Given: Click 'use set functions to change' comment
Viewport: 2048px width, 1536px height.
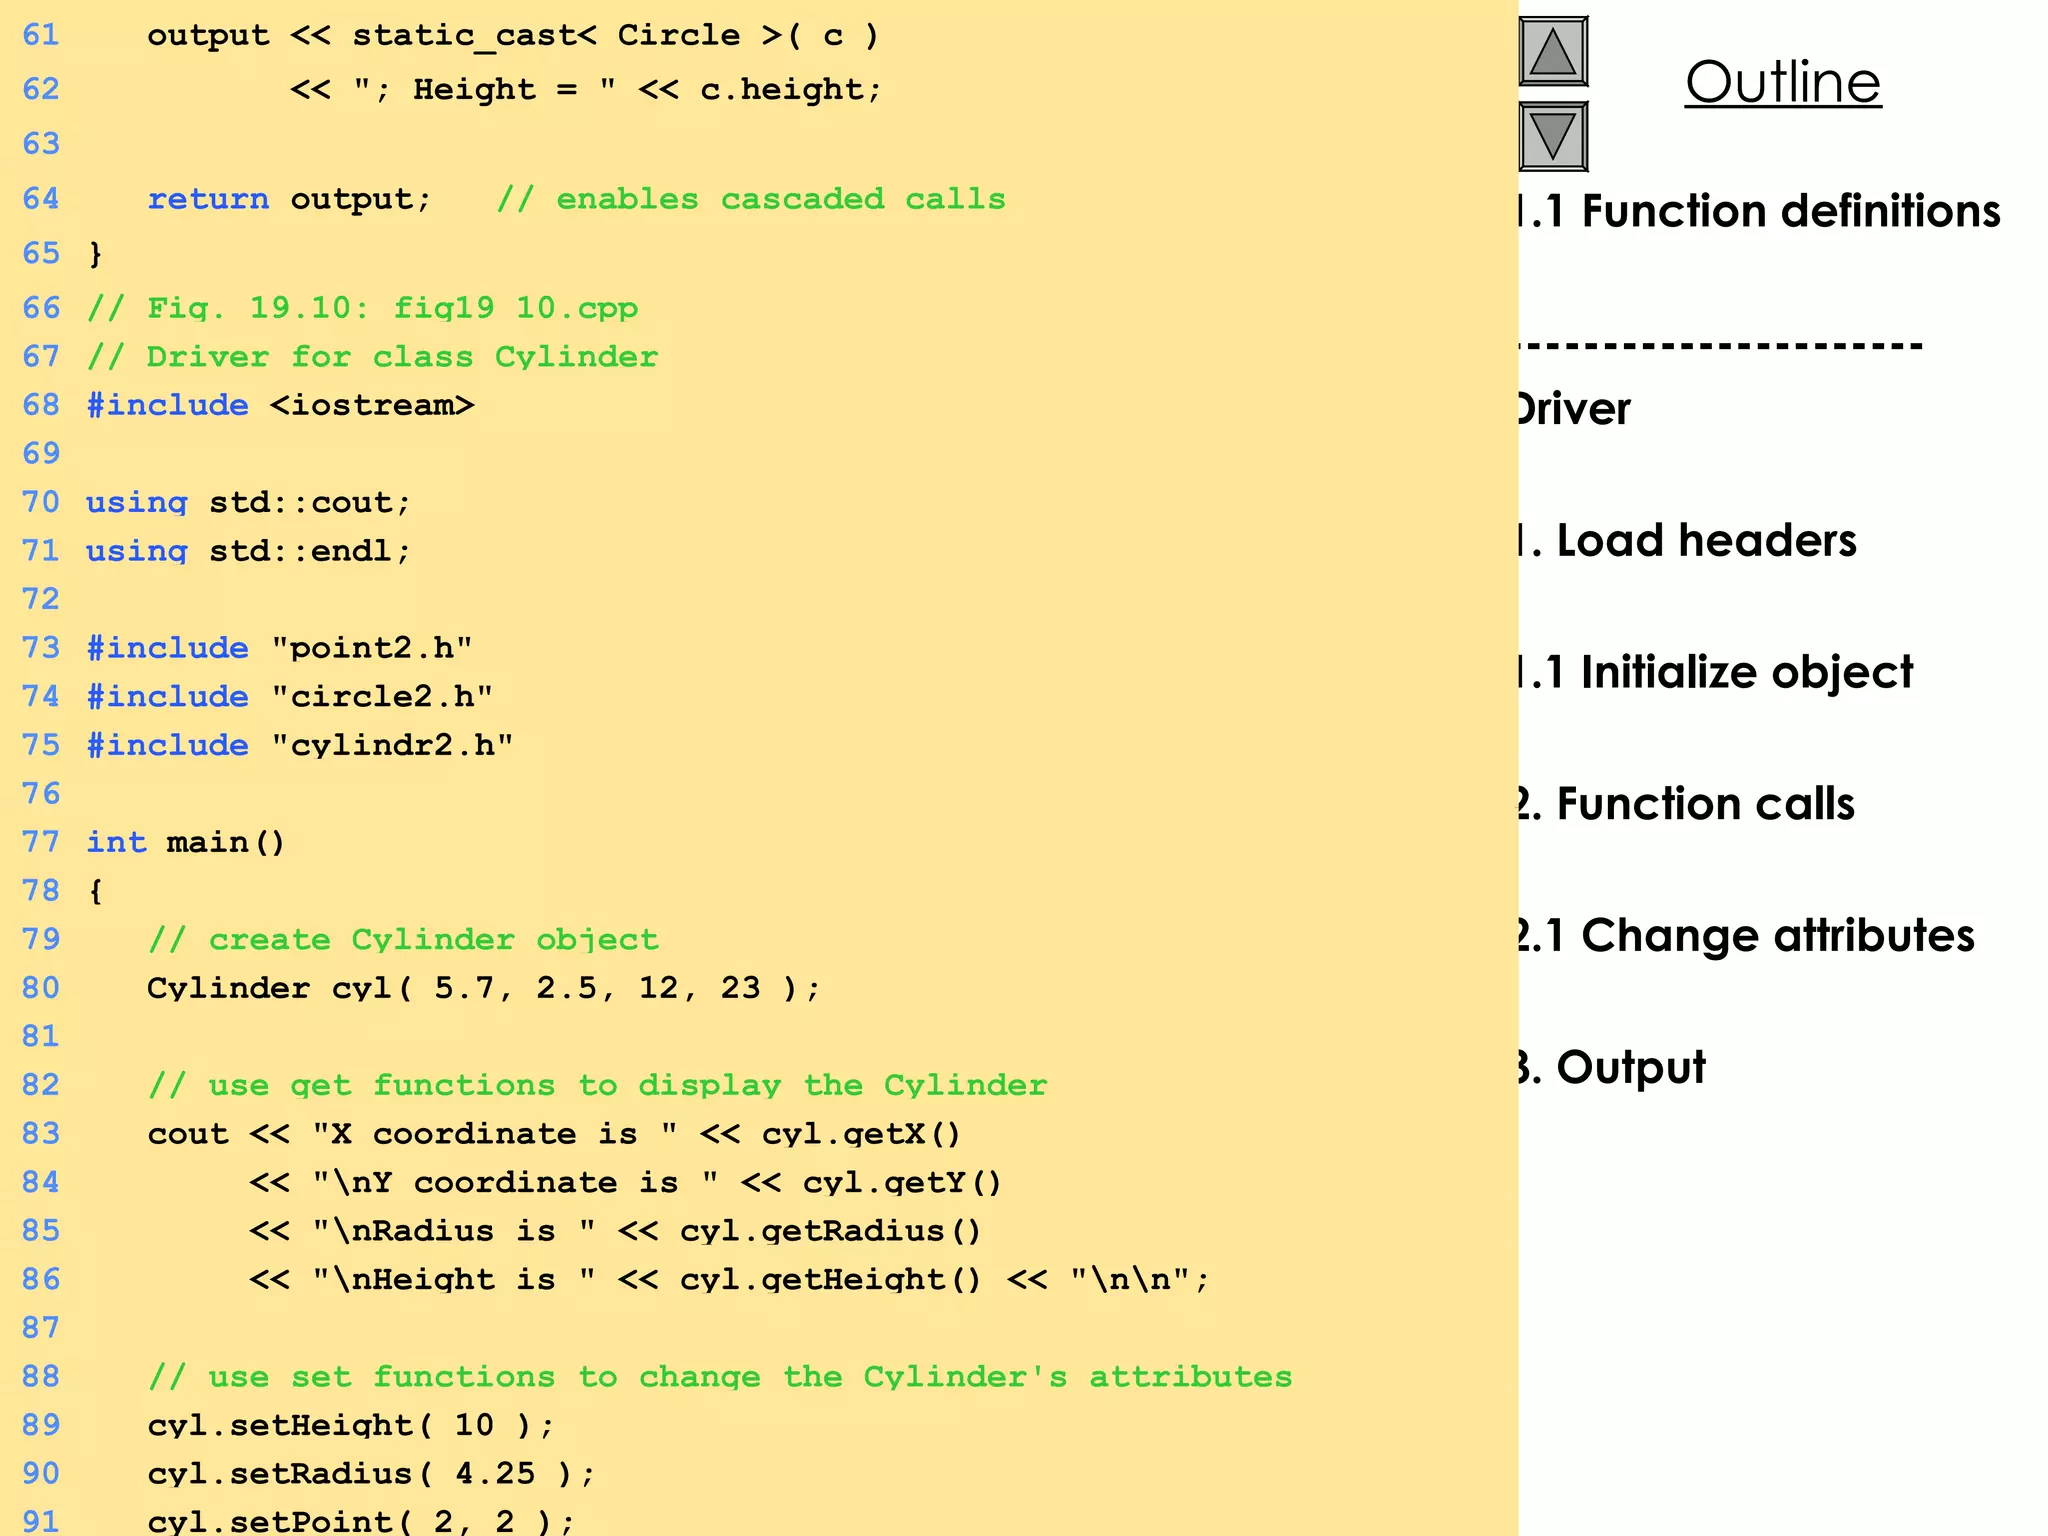Looking at the screenshot, I should 720,1377.
